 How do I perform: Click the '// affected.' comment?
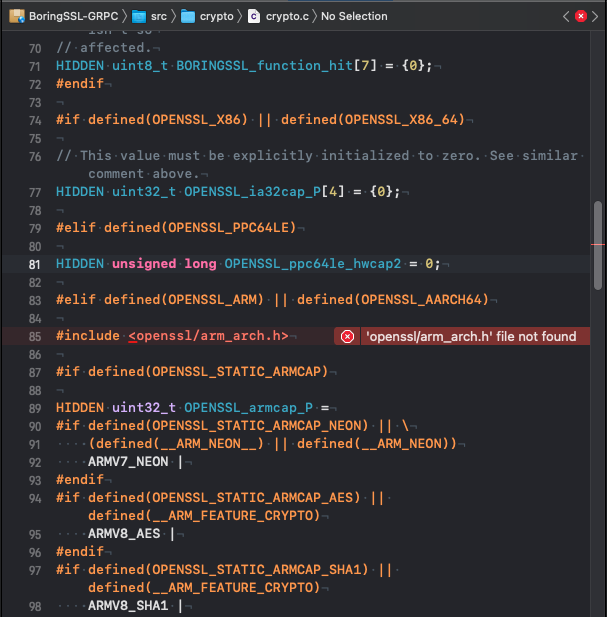(x=104, y=48)
